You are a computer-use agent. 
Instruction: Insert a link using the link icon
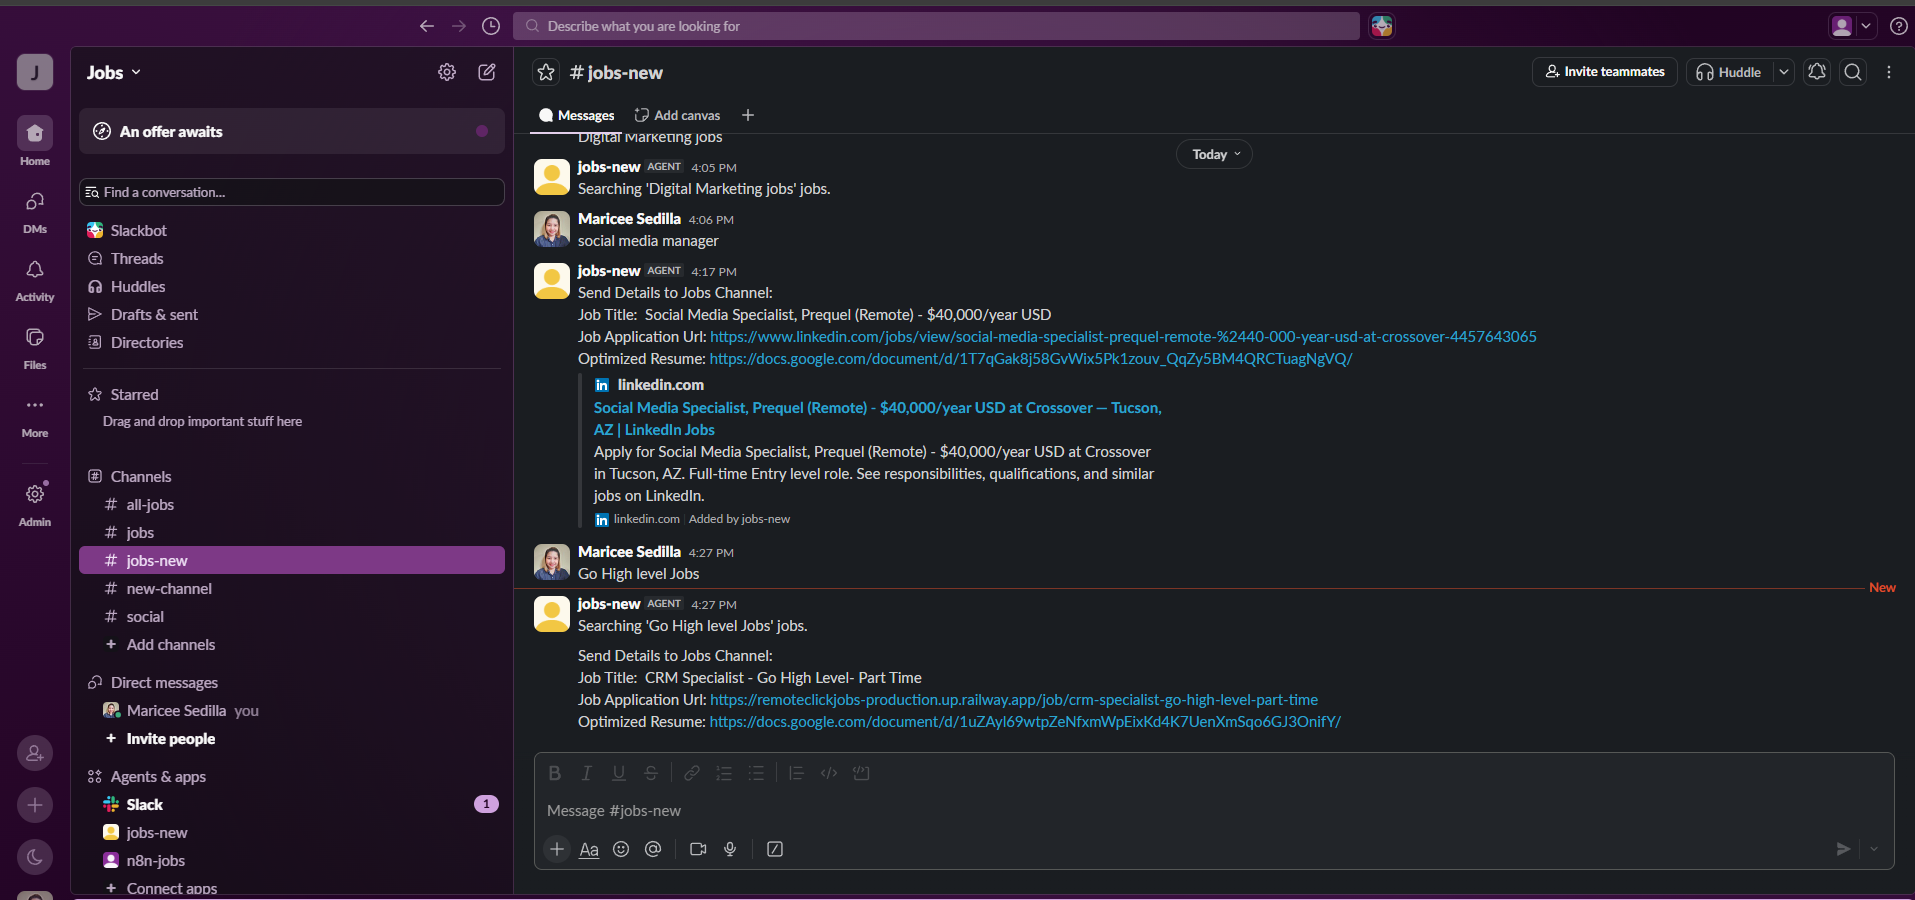pyautogui.click(x=692, y=773)
